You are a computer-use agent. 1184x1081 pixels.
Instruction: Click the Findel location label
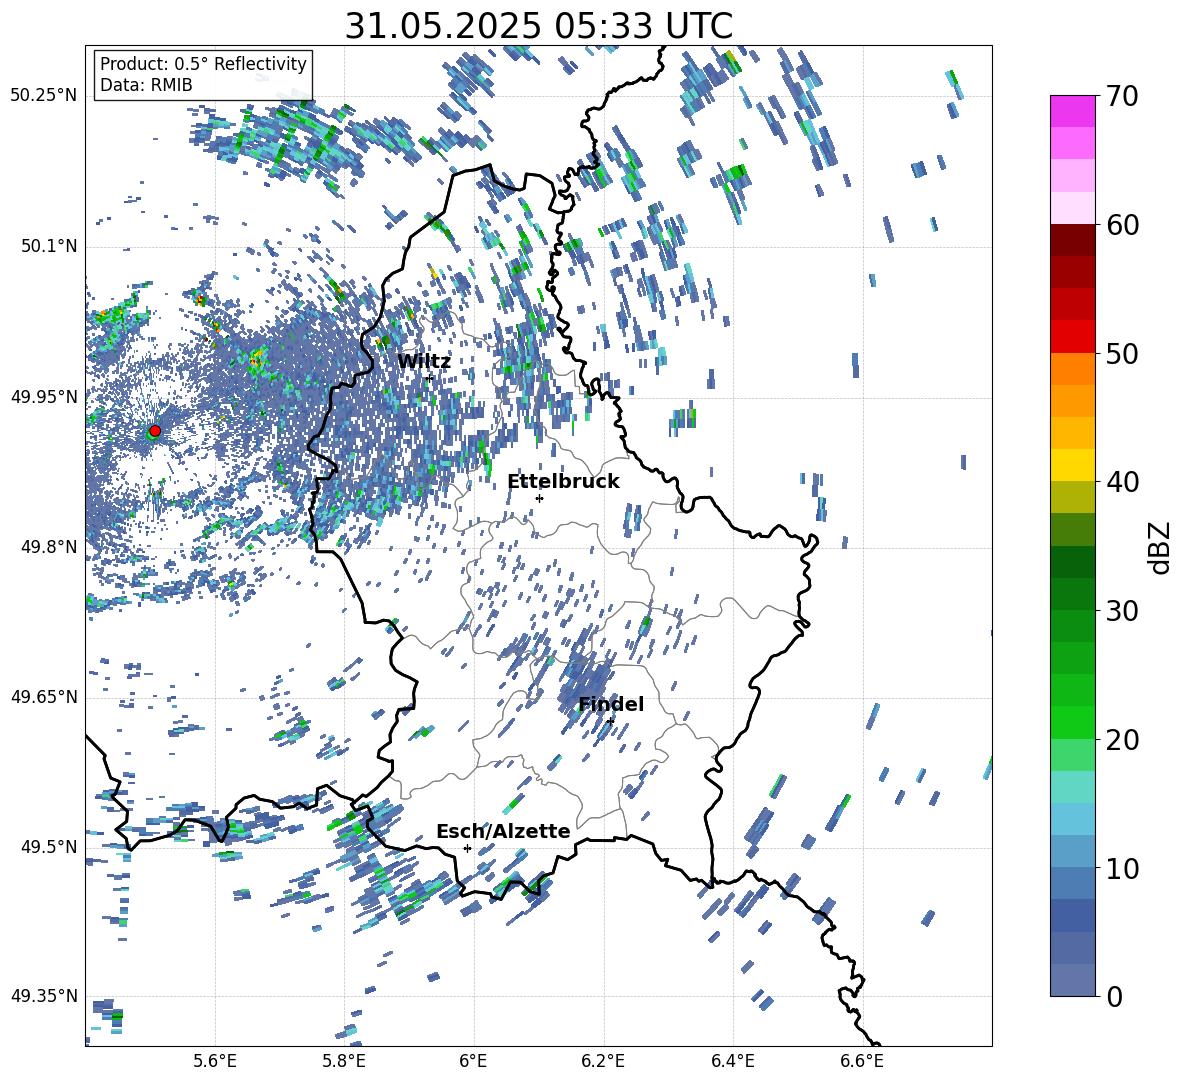[611, 704]
